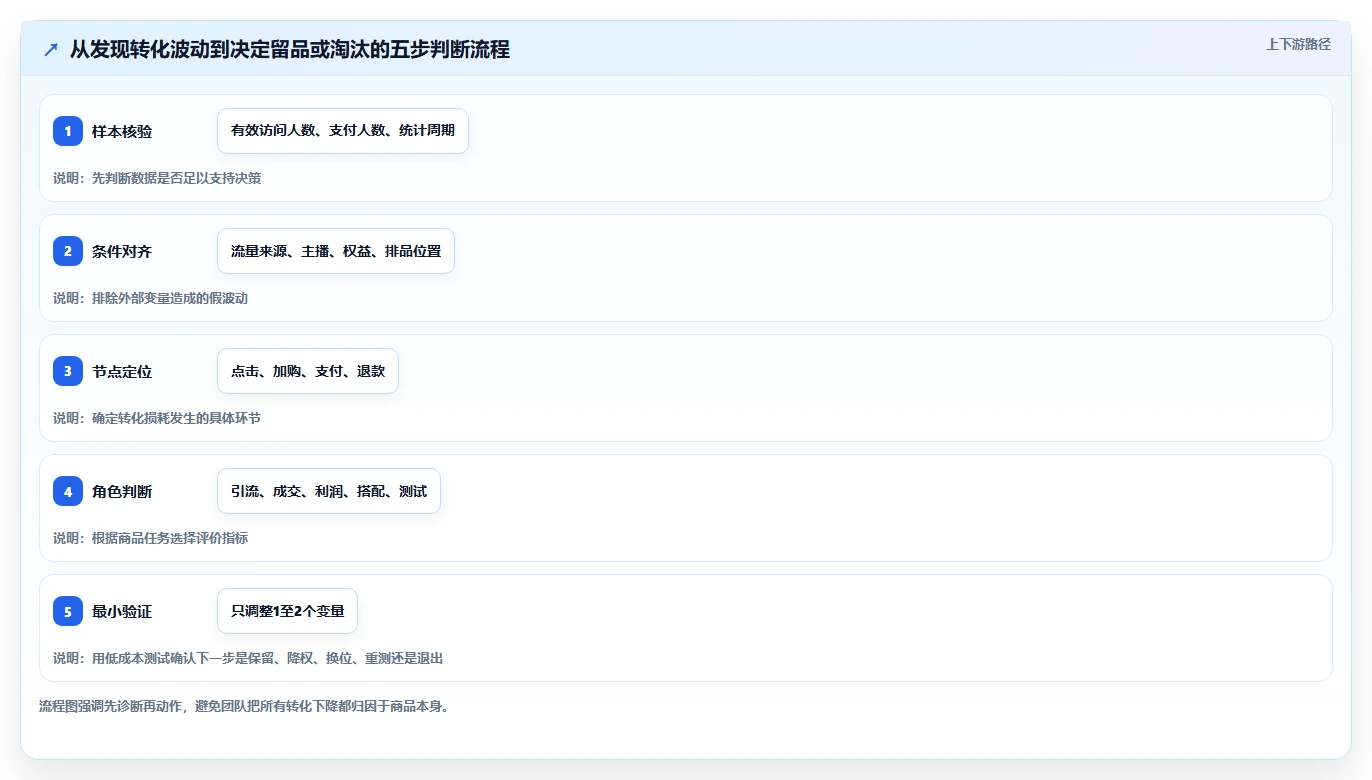Click the step 3 number badge

68,371
